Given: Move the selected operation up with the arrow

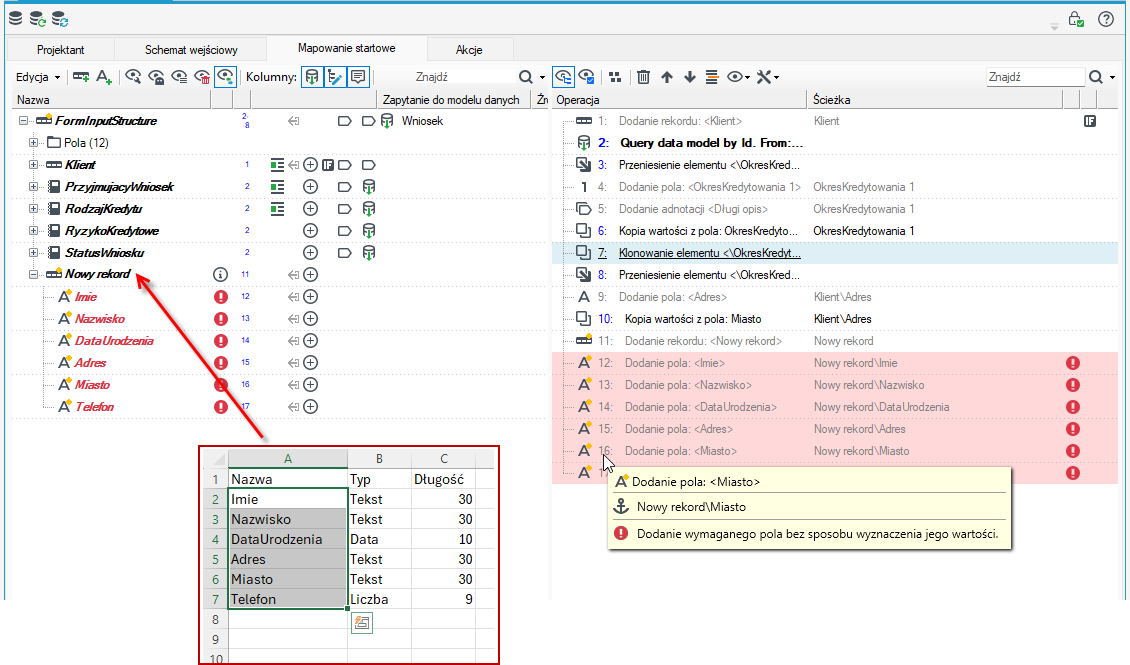Looking at the screenshot, I should coord(667,77).
